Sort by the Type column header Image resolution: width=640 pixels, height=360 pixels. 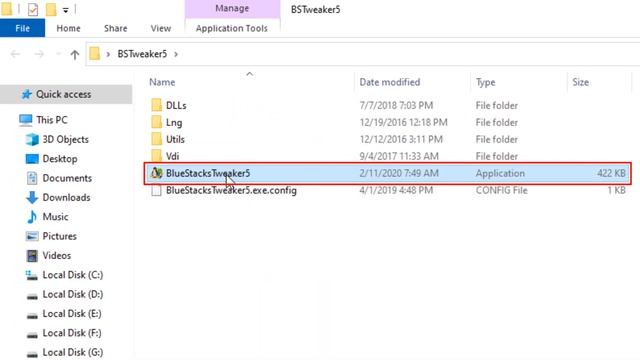[x=485, y=82]
